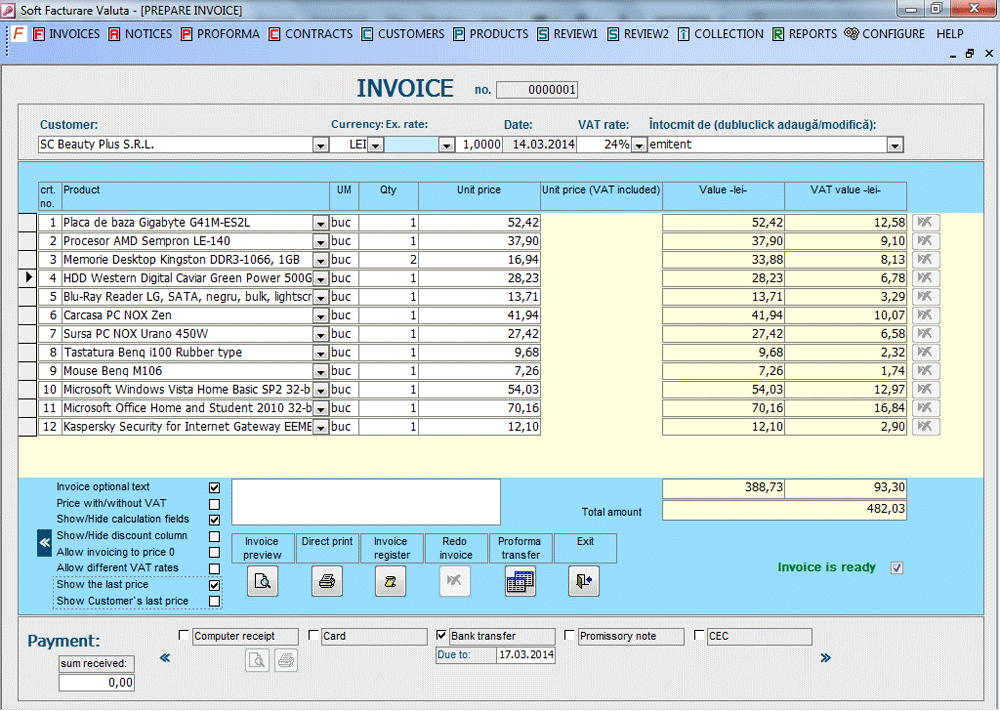Image resolution: width=1000 pixels, height=711 pixels.
Task: Toggle the Invoice is ready checkbox
Action: point(897,568)
